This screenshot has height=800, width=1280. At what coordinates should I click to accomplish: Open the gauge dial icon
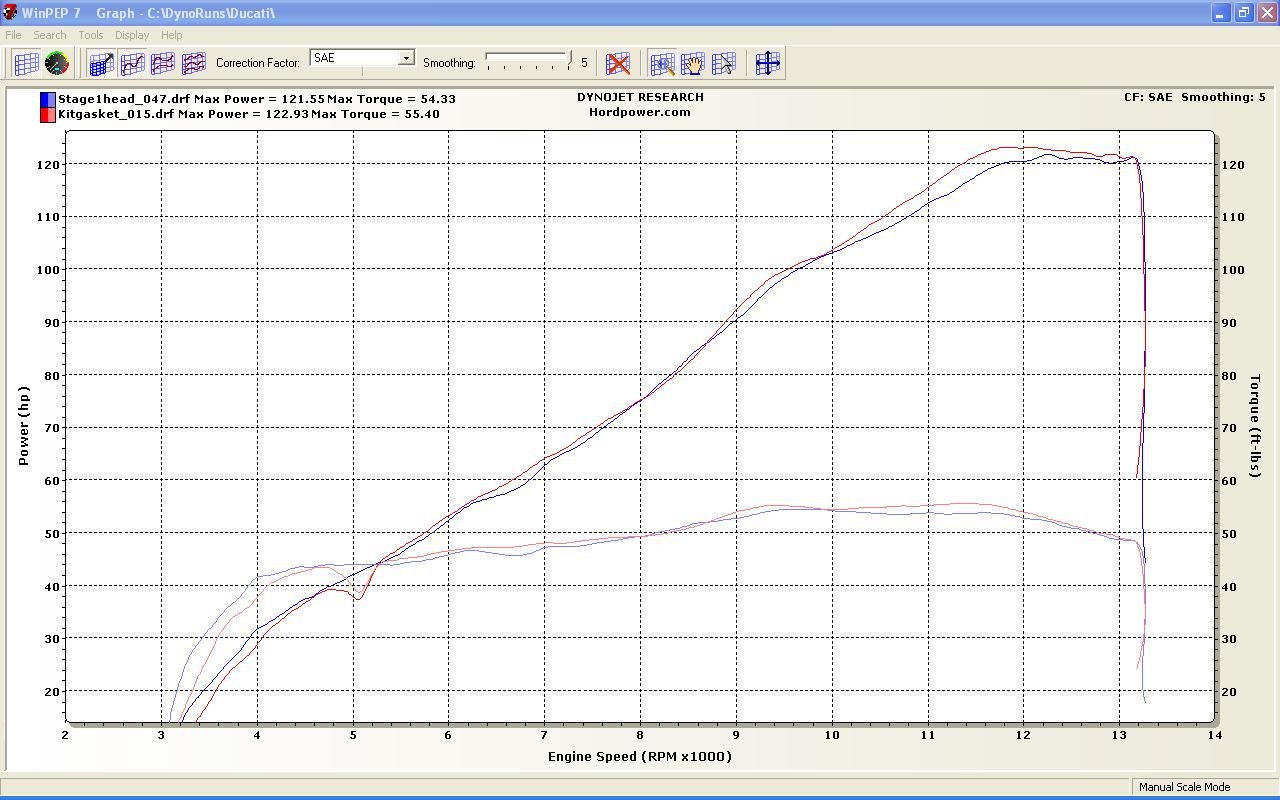click(x=57, y=63)
